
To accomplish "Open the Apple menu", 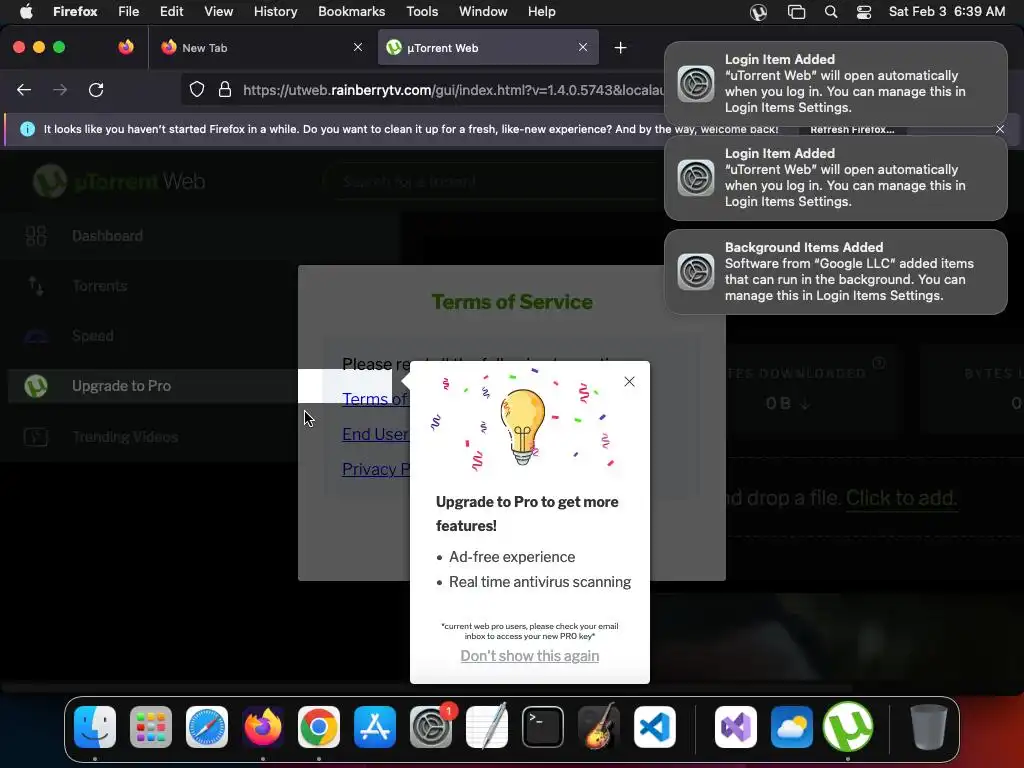I will [26, 12].
